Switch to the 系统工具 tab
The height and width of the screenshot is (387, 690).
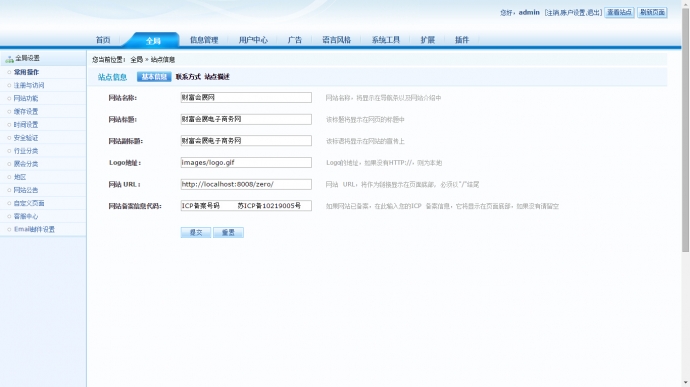pyautogui.click(x=385, y=40)
